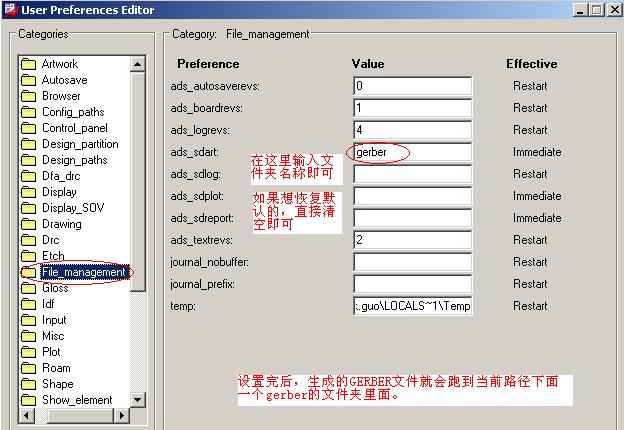Screen dimensions: 624x430
Task: Click the folder icon next to Input
Action: click(28, 320)
